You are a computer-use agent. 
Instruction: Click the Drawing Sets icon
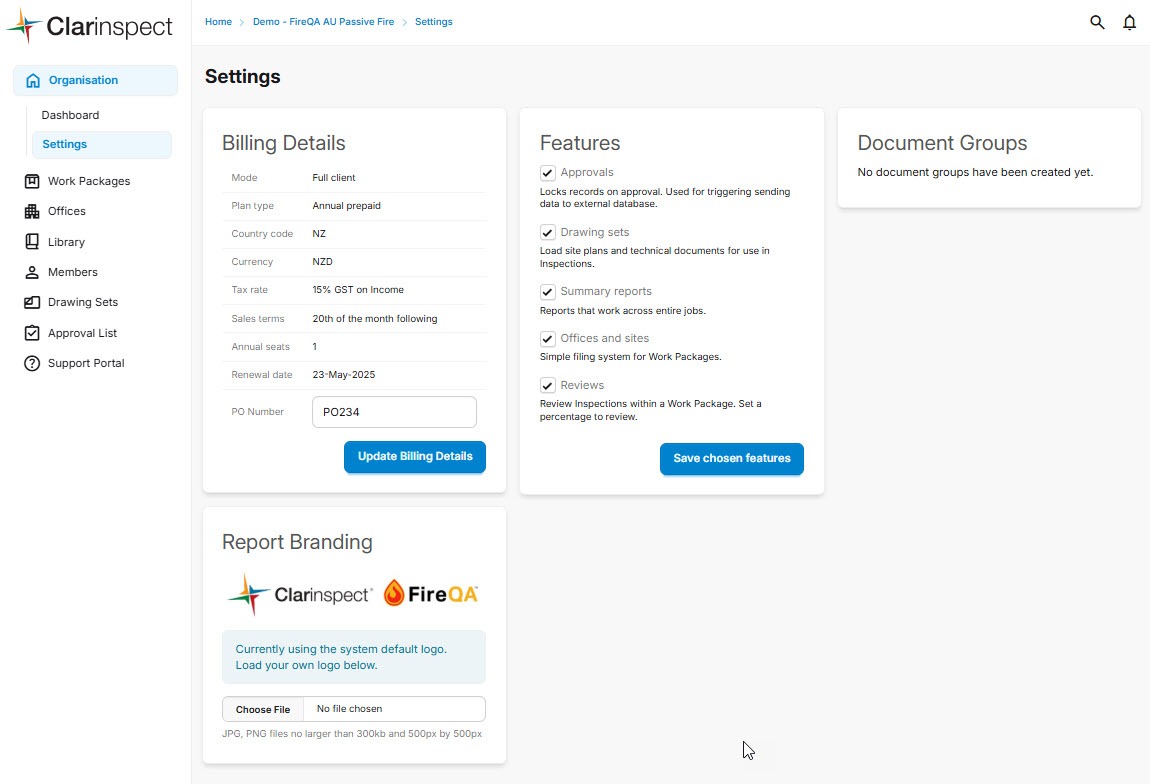click(31, 302)
